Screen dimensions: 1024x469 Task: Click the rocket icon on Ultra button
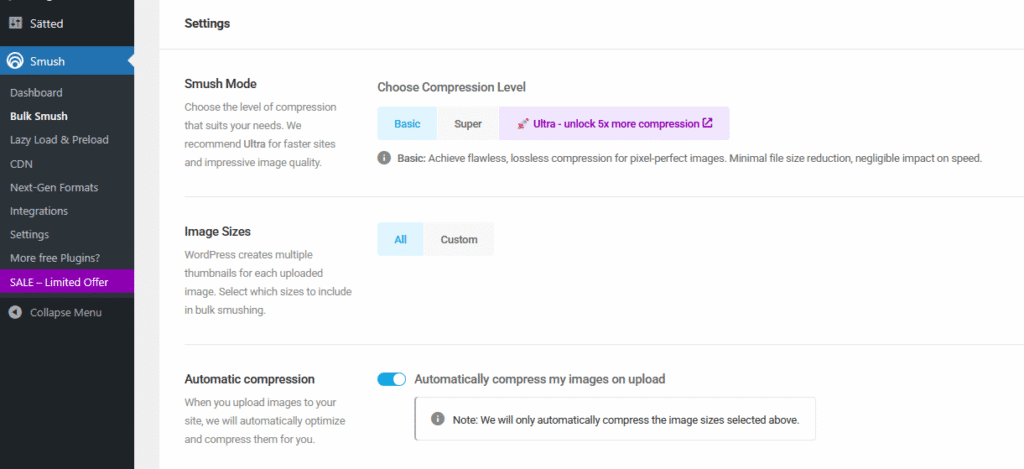[523, 124]
